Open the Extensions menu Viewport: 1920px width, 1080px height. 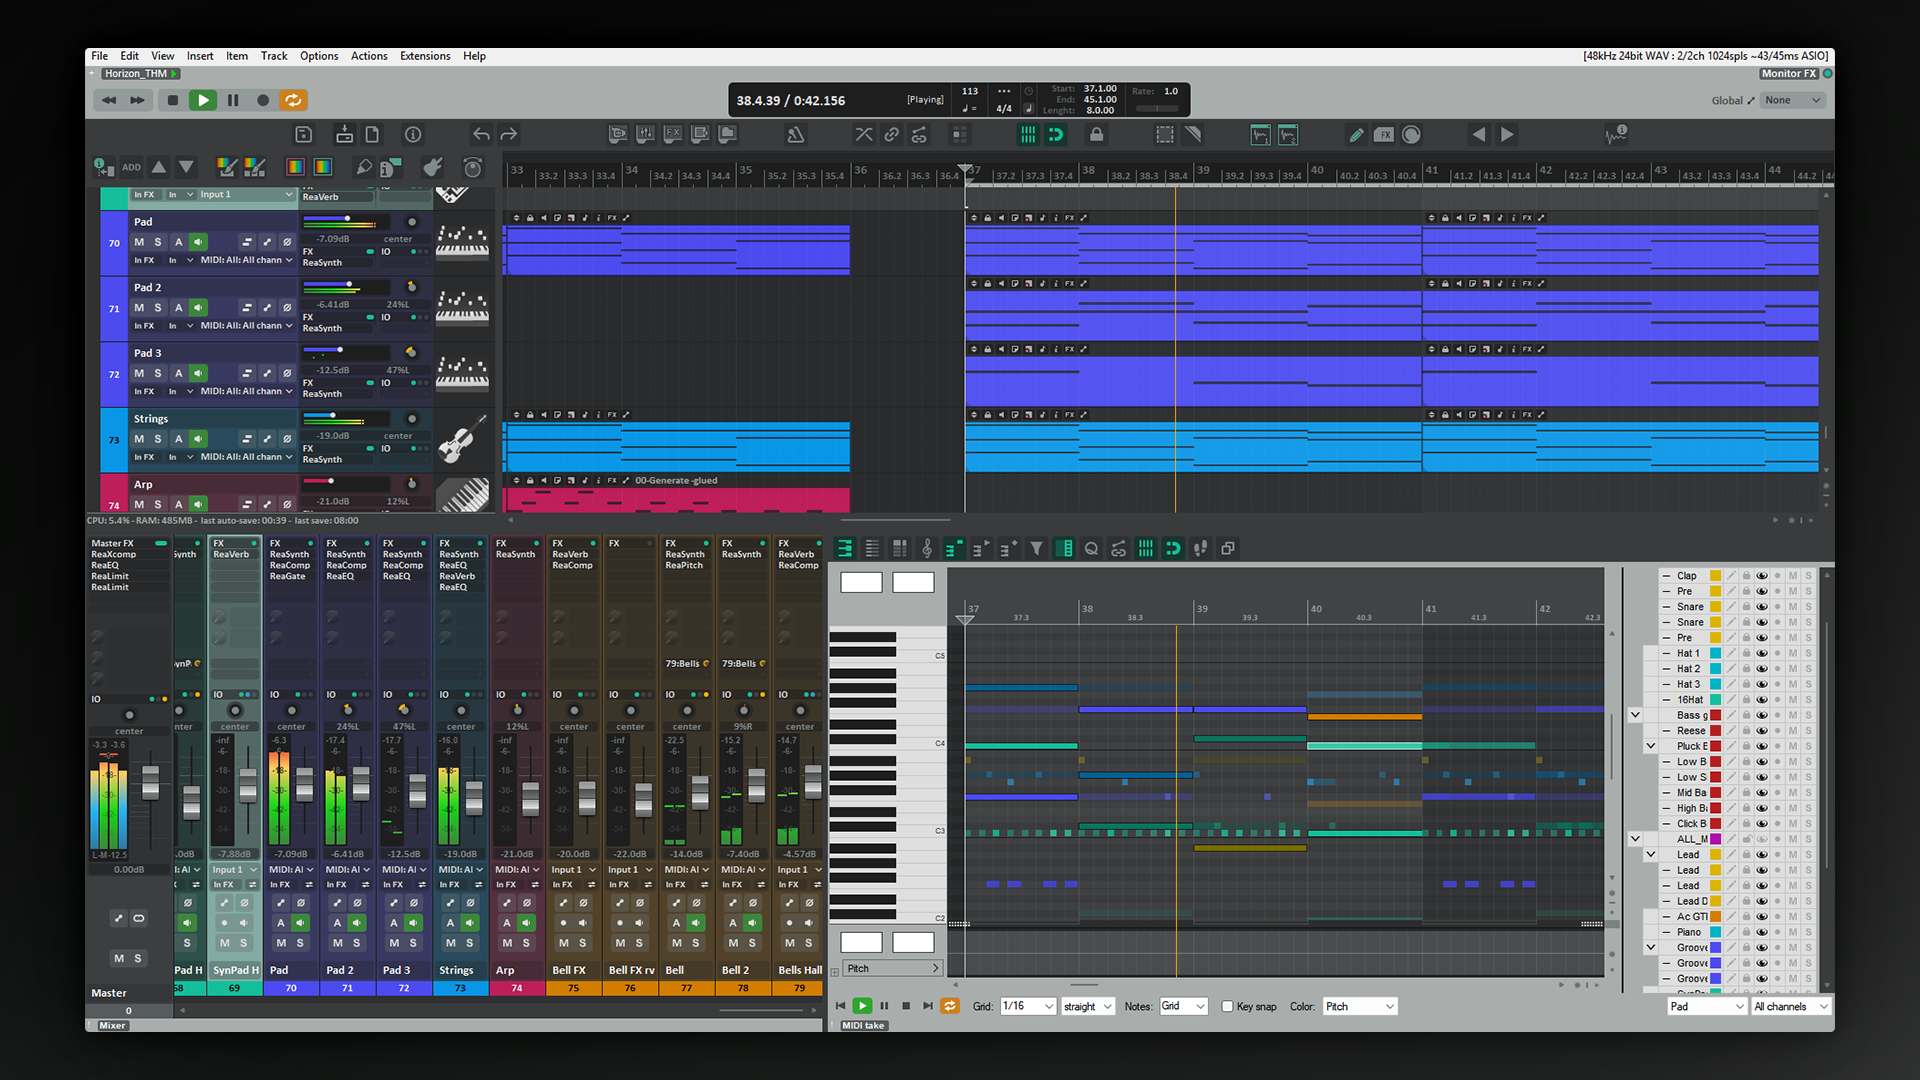(x=425, y=56)
